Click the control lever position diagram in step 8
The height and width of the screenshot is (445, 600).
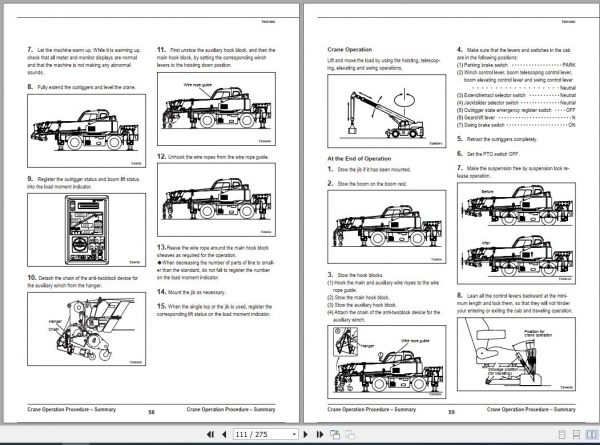[x=516, y=354]
